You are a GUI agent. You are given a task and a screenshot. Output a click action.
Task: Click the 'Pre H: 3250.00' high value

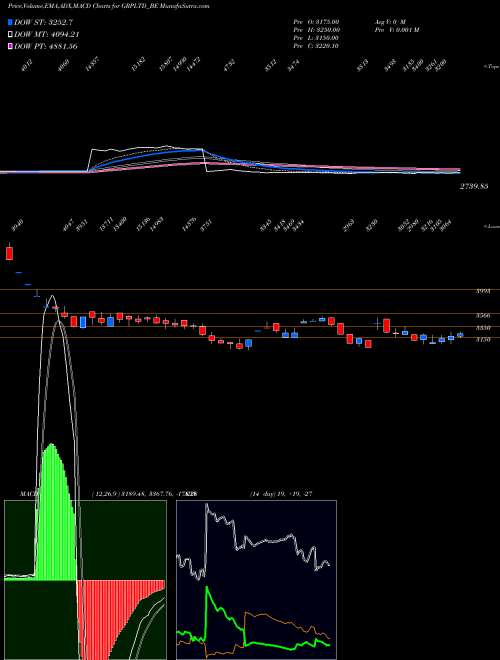tap(316, 30)
